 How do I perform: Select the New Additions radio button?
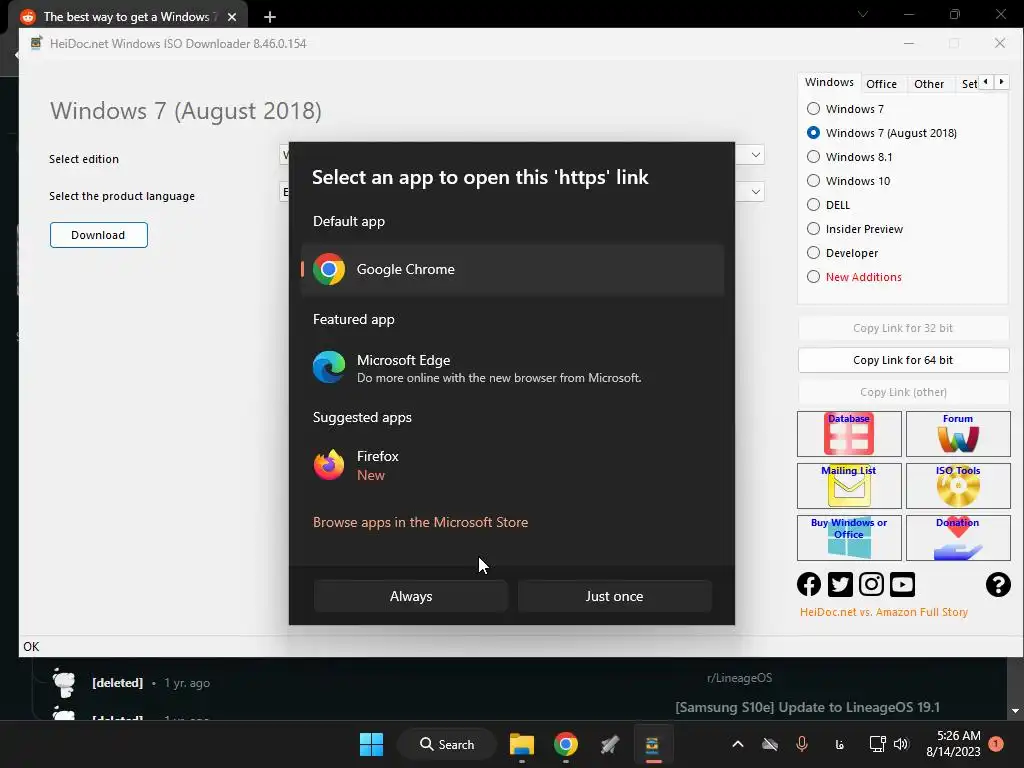click(x=813, y=277)
